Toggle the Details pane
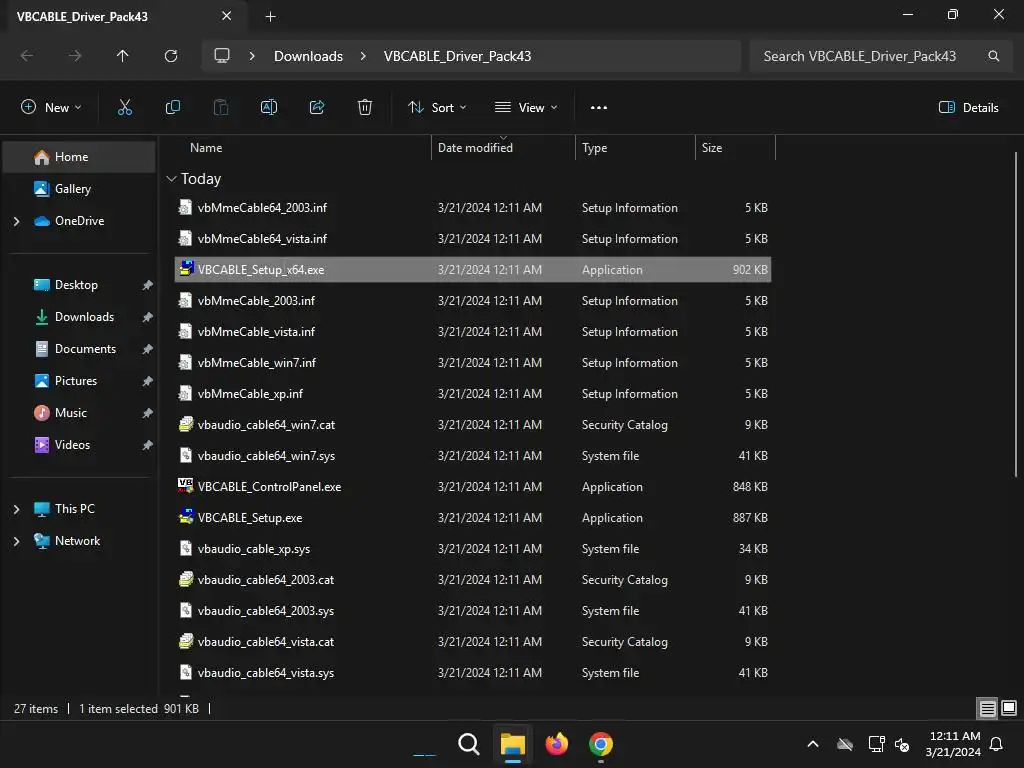This screenshot has width=1024, height=768. 968,108
